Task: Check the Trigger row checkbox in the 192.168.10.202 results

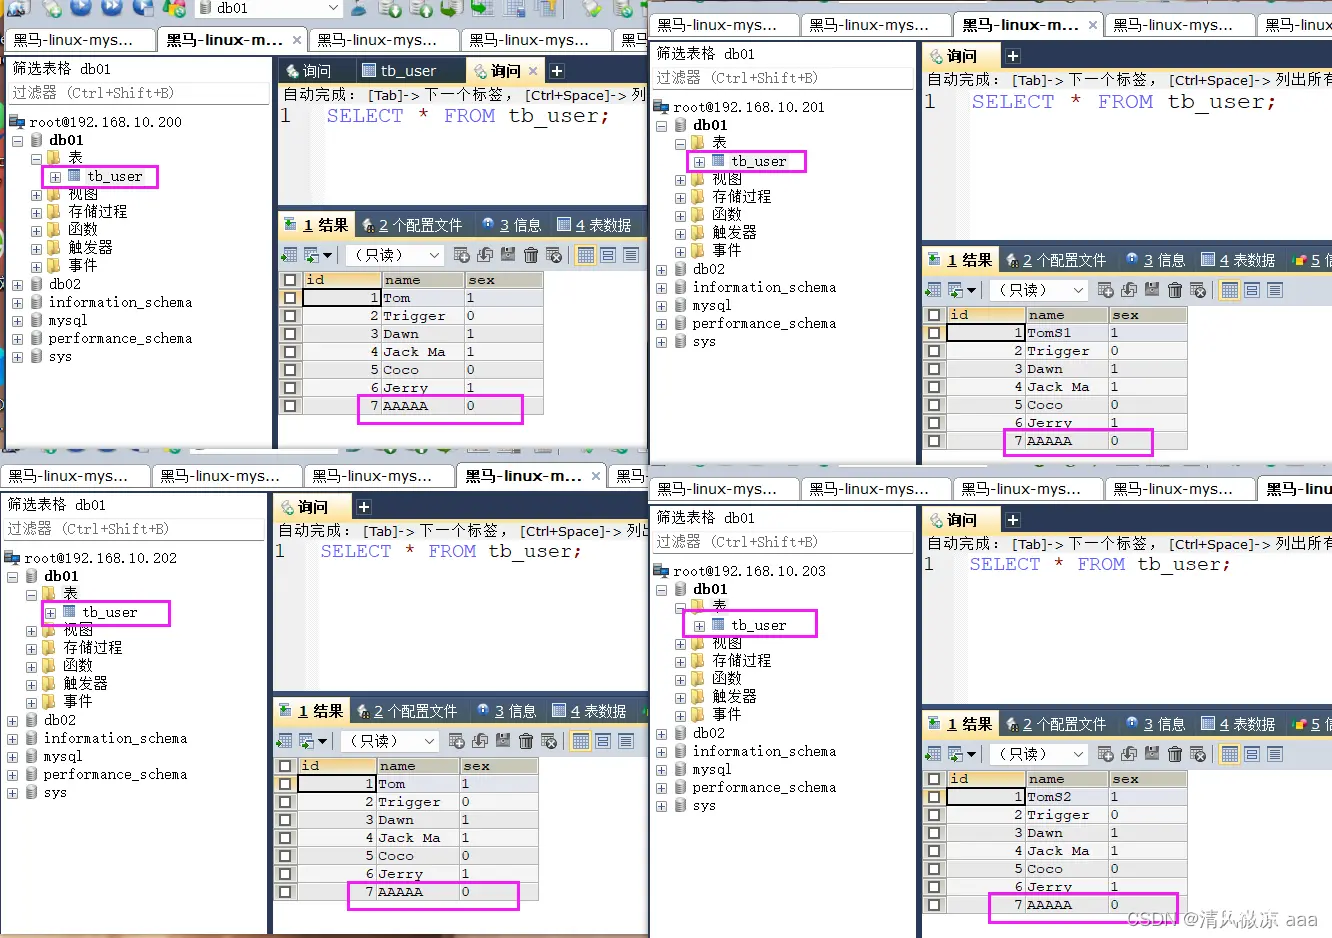Action: click(285, 802)
